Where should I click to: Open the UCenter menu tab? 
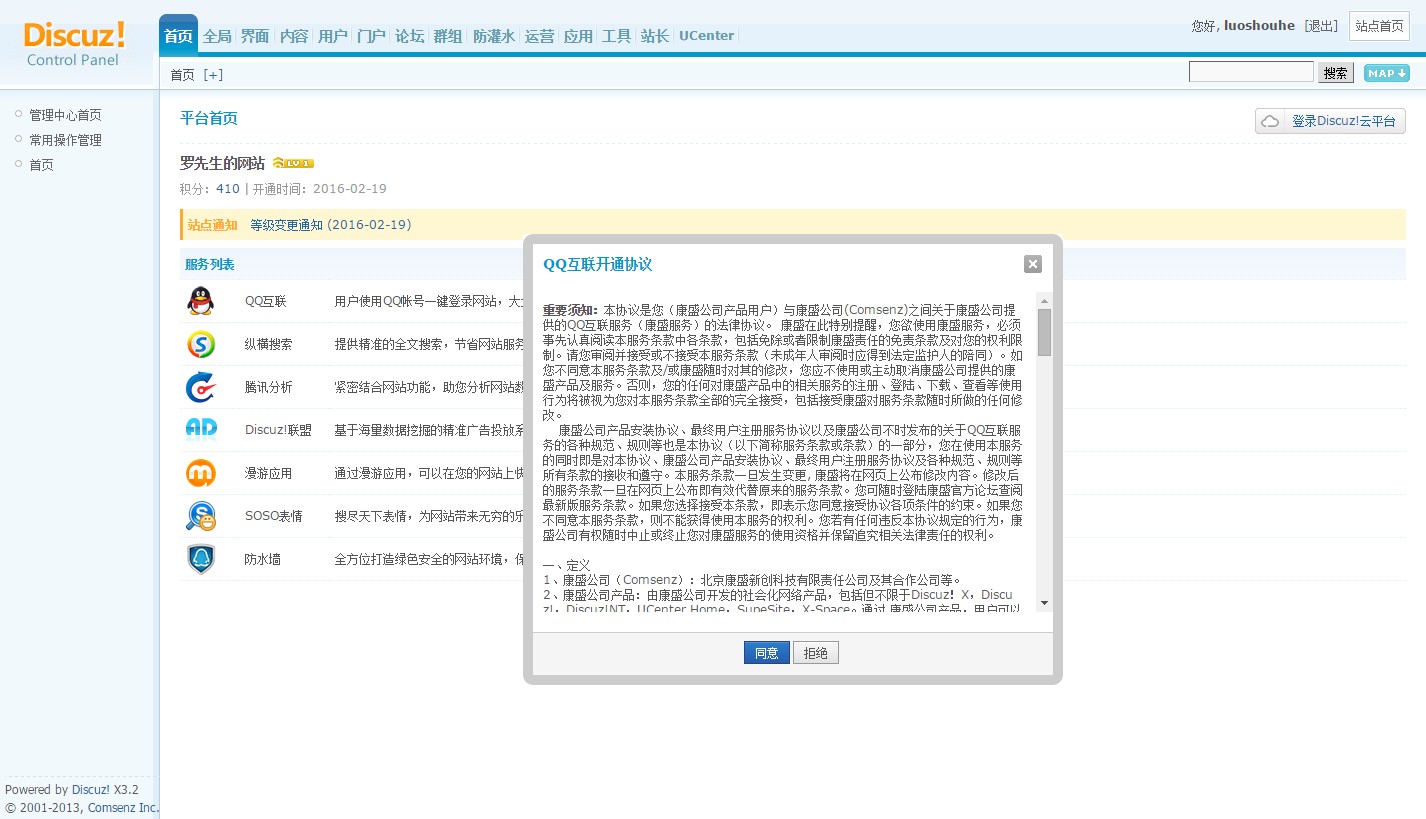tap(706, 36)
